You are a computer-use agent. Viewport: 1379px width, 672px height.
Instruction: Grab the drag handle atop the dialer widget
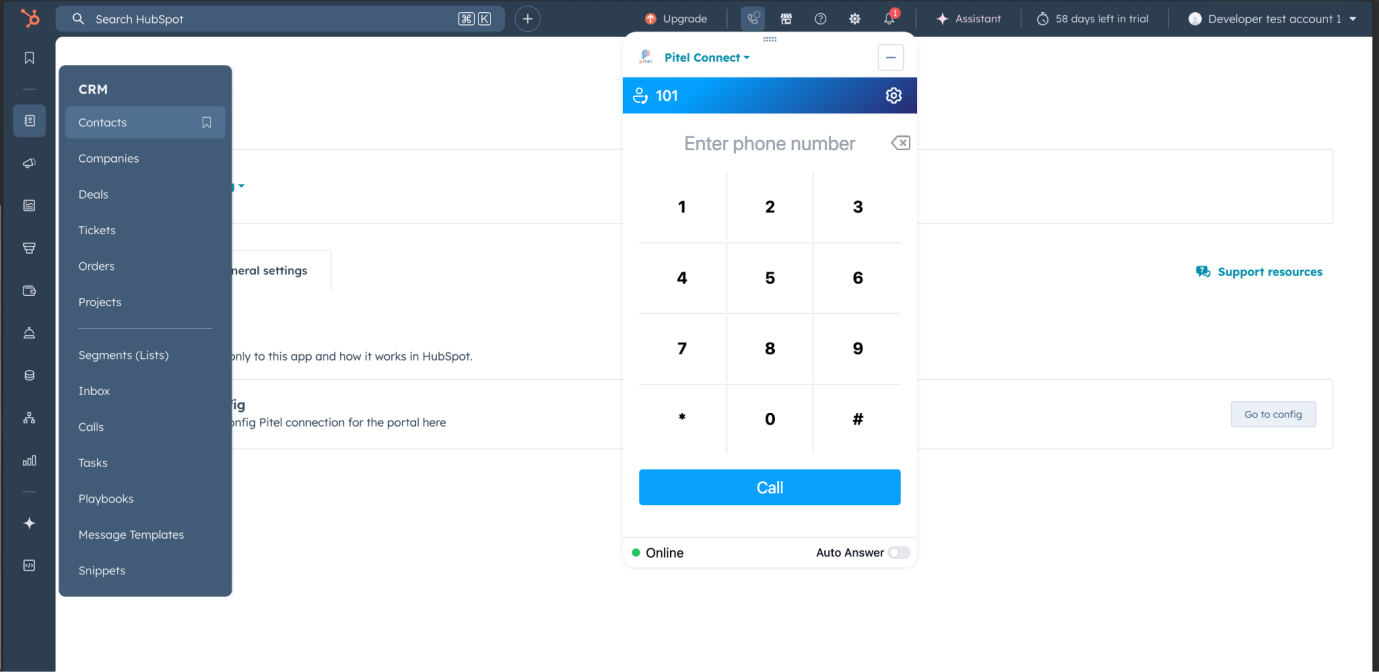tap(770, 39)
